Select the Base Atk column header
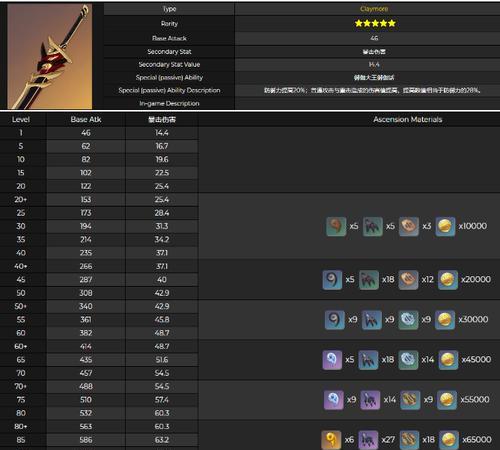Image resolution: width=500 pixels, height=450 pixels. click(86, 119)
